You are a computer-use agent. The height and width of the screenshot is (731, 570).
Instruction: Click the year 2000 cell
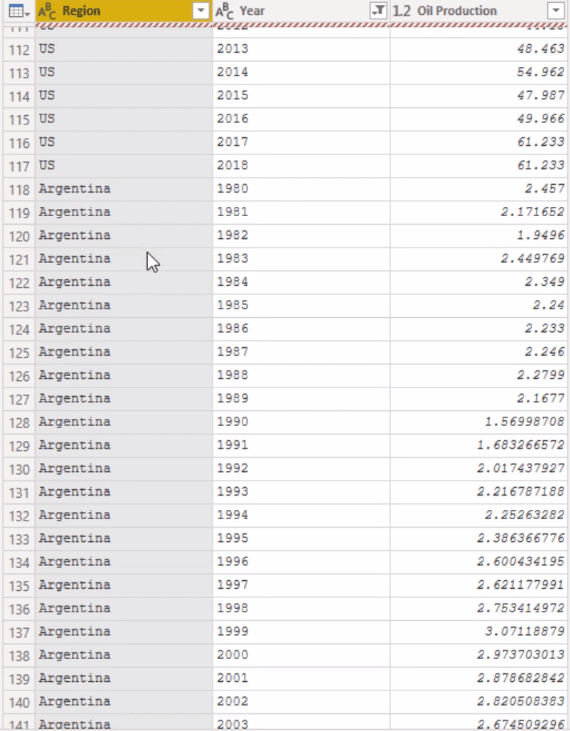(x=301, y=655)
